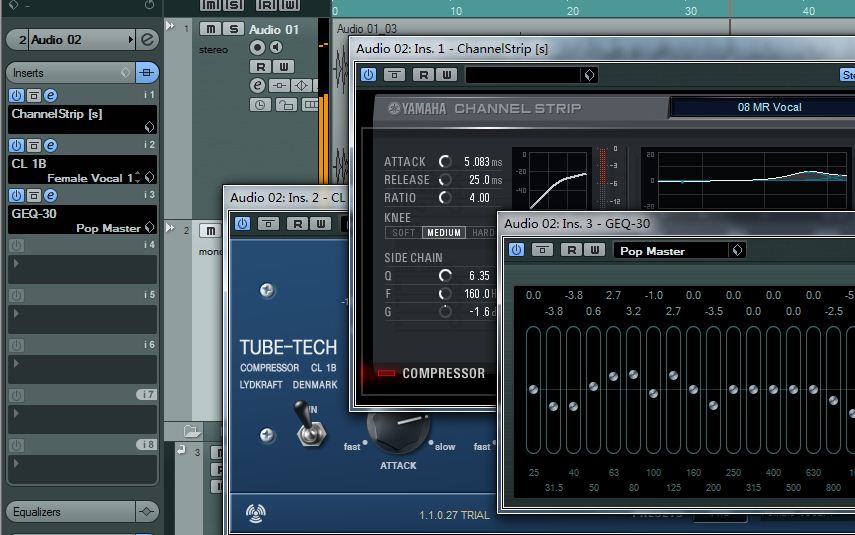Enable read automation on Audio 01 track
This screenshot has width=855, height=535.
pos(261,67)
